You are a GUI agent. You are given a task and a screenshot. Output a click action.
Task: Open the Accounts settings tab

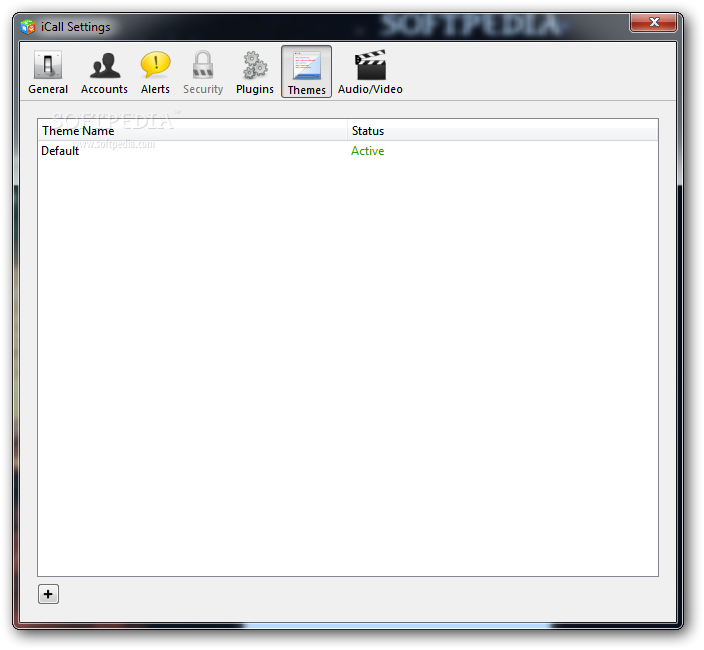[104, 72]
